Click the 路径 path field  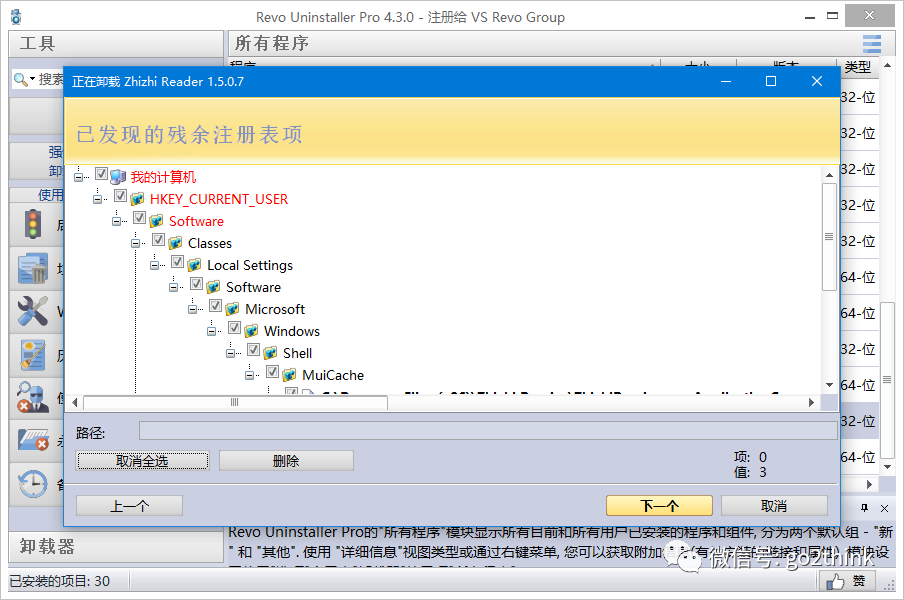coord(488,431)
